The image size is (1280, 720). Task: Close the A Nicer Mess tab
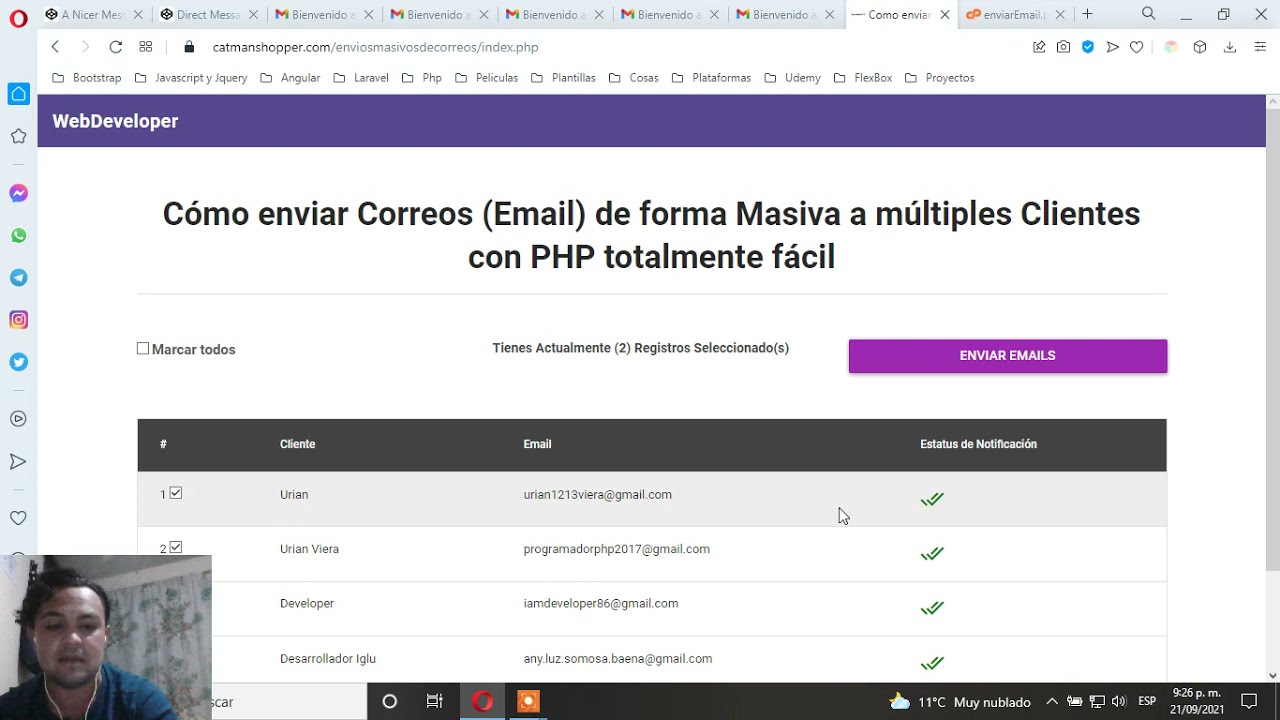tap(139, 15)
